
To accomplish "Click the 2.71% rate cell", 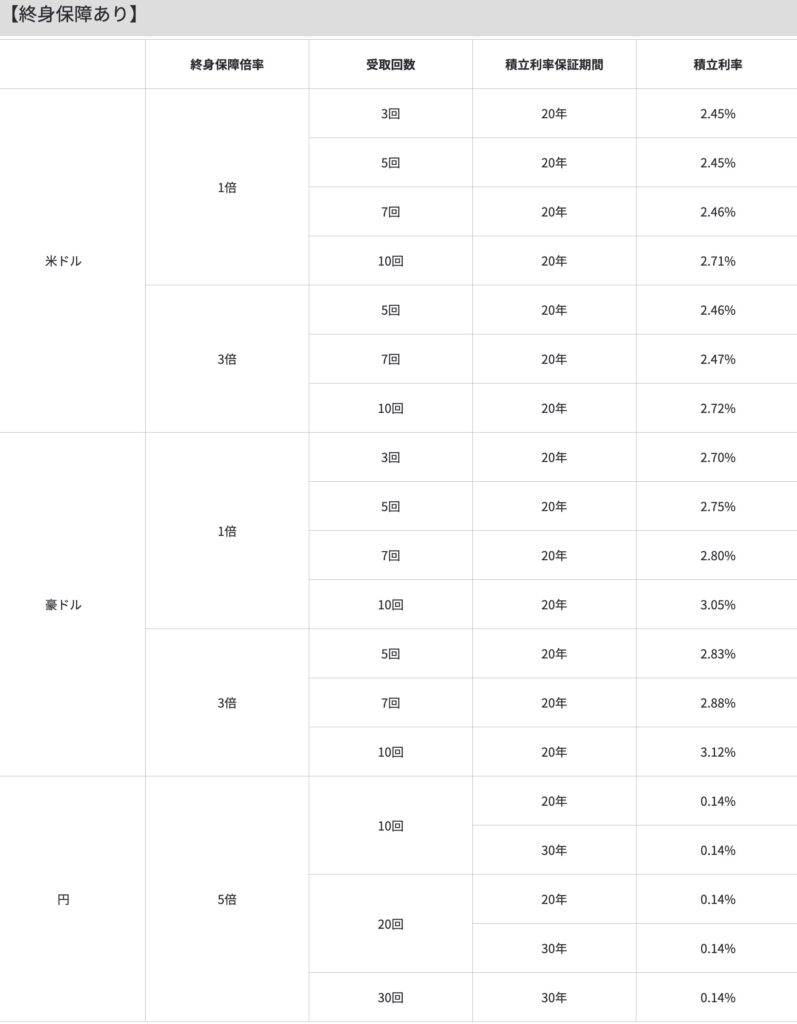I will (x=718, y=261).
